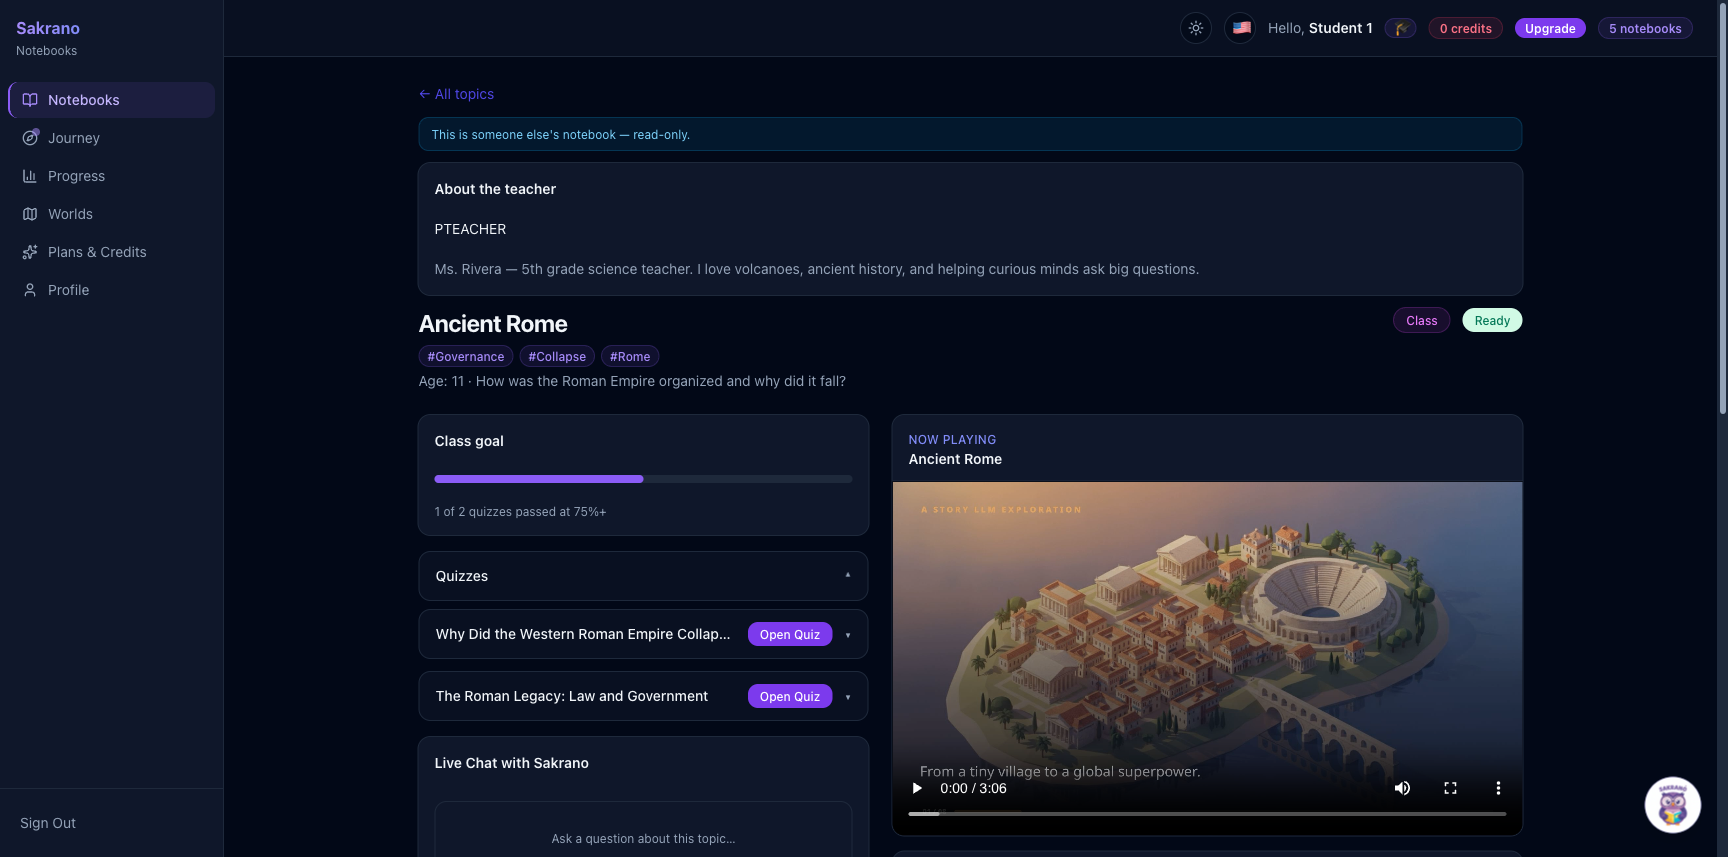Click the graduation cap badge icon

click(x=1401, y=28)
